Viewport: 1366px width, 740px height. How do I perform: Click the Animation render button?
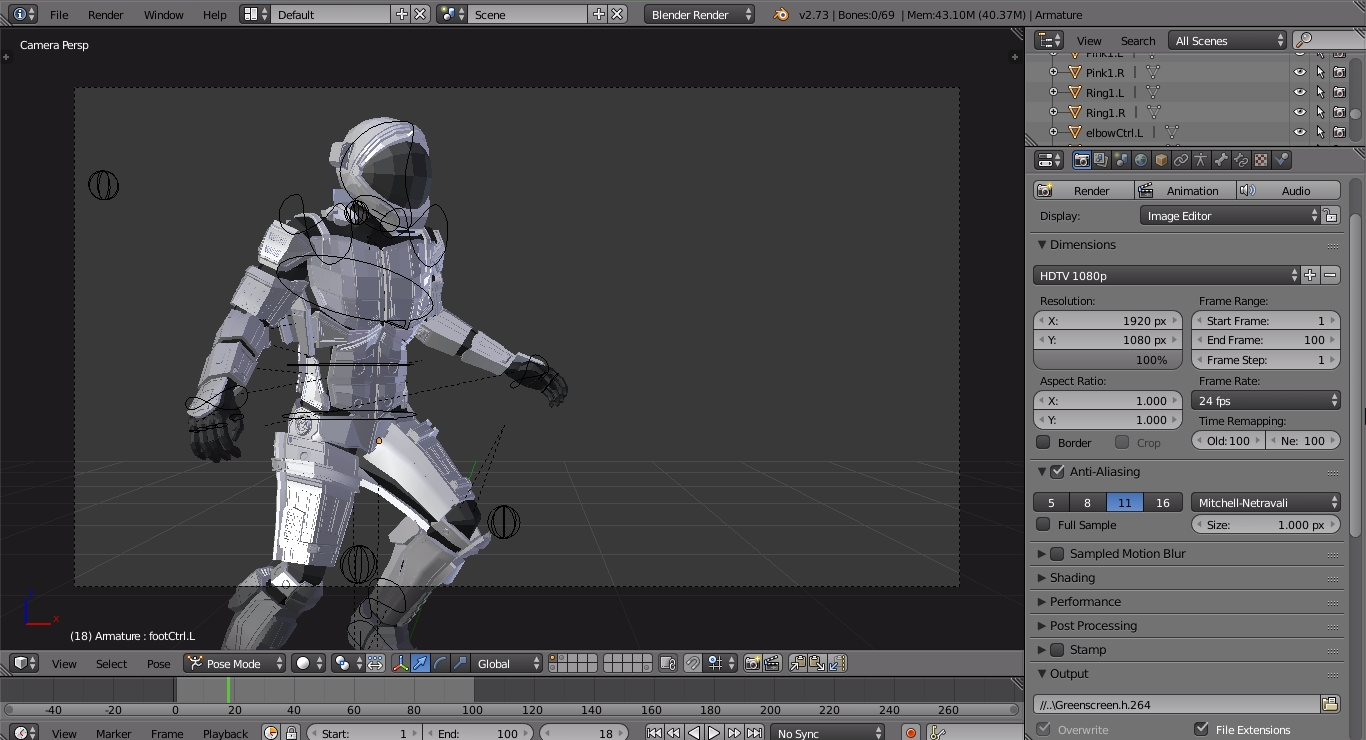tap(1186, 190)
